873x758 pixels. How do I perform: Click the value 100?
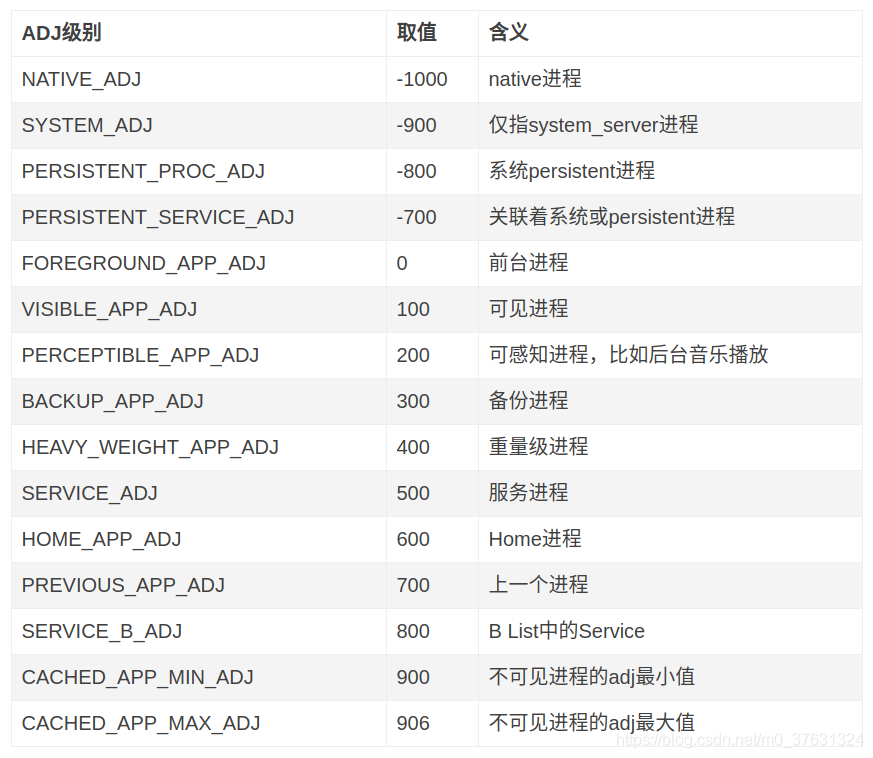click(x=413, y=309)
